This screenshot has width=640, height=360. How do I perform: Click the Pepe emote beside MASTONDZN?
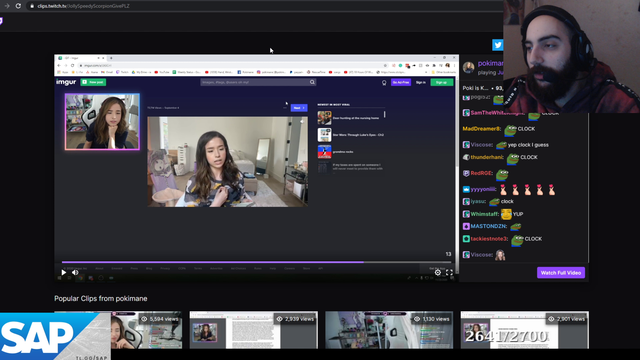(x=516, y=227)
